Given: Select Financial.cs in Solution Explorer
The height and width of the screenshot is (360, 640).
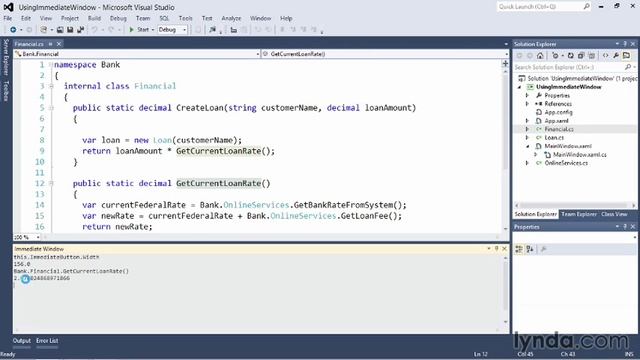Looking at the screenshot, I should 559,129.
